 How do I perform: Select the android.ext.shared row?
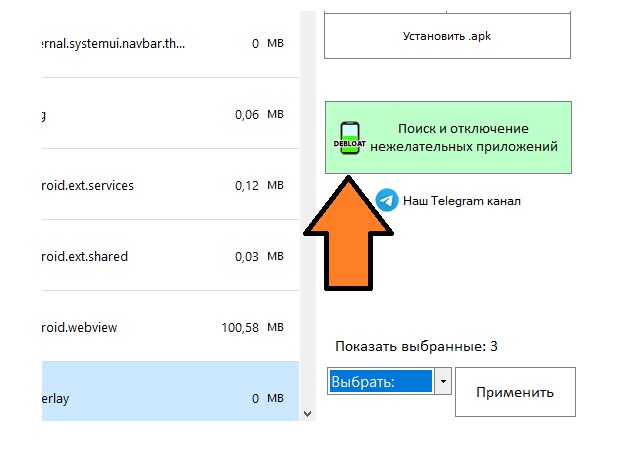170,256
